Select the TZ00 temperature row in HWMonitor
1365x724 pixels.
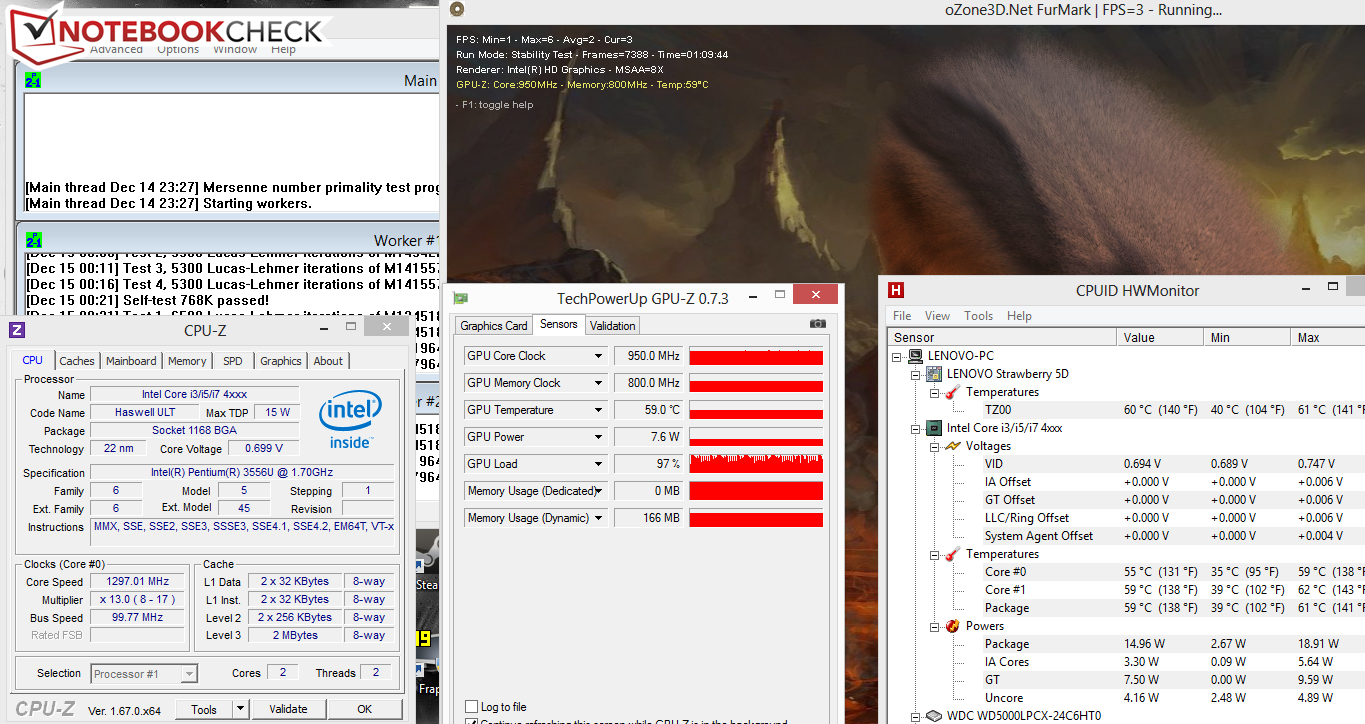pyautogui.click(x=1126, y=410)
